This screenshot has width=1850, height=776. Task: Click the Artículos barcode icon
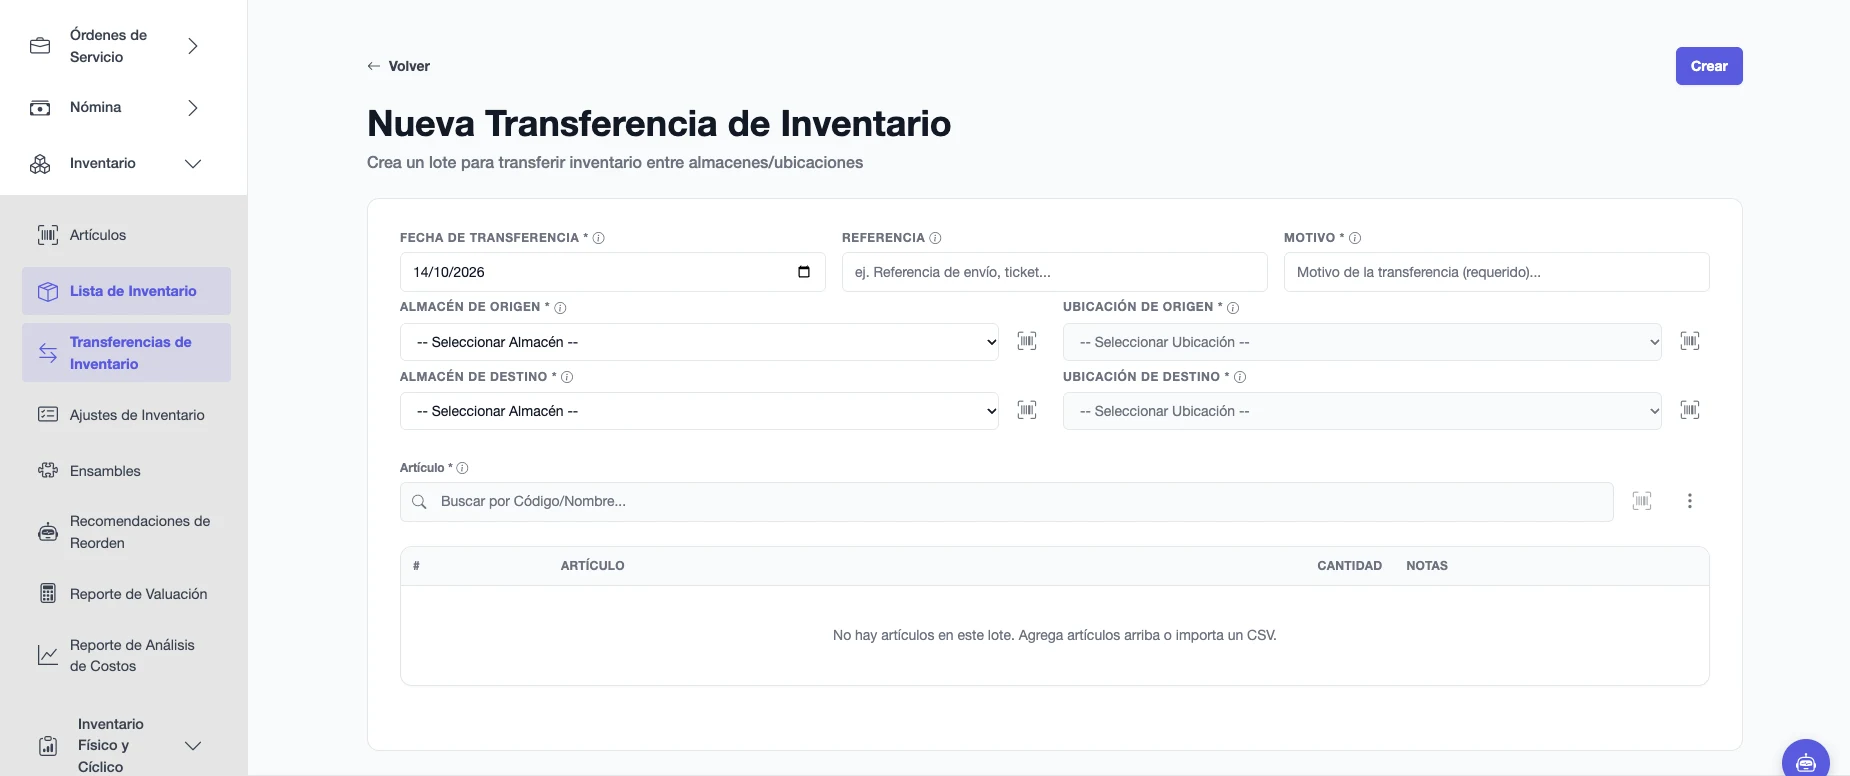48,235
